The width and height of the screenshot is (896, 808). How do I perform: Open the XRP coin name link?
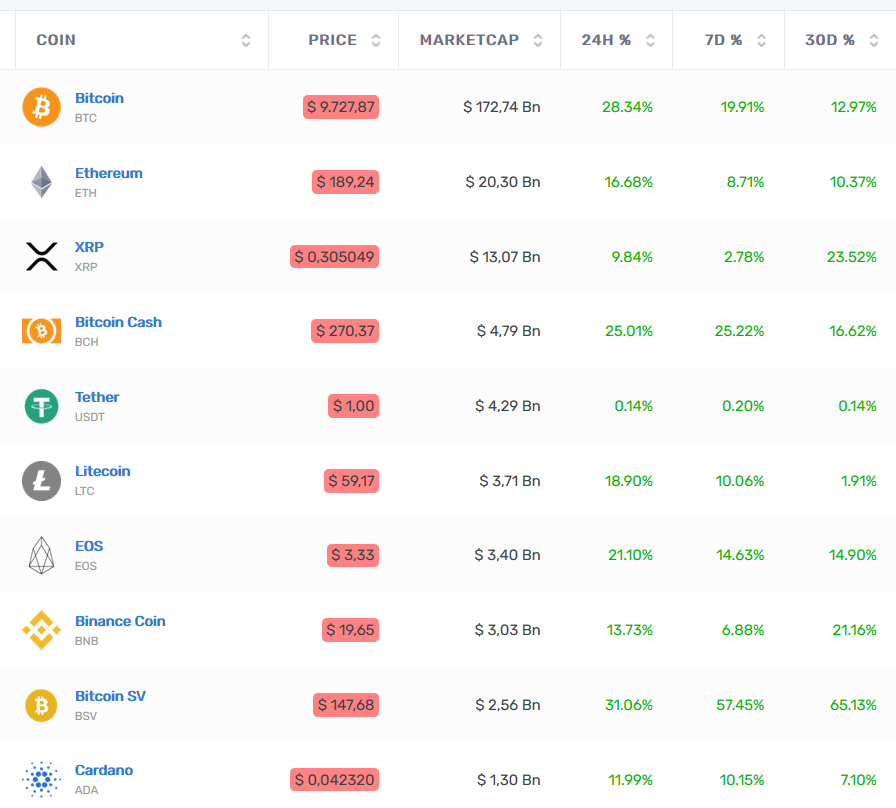tap(89, 247)
